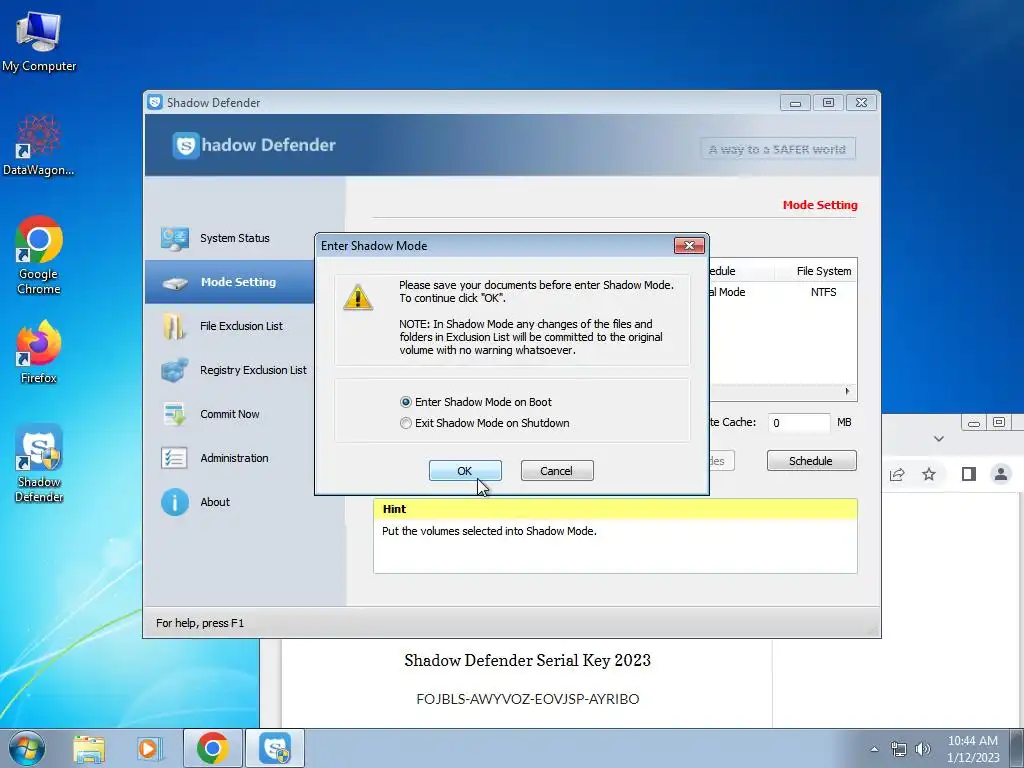
Task: Select Enter Shadow Mode on Boot
Action: [x=477, y=402]
